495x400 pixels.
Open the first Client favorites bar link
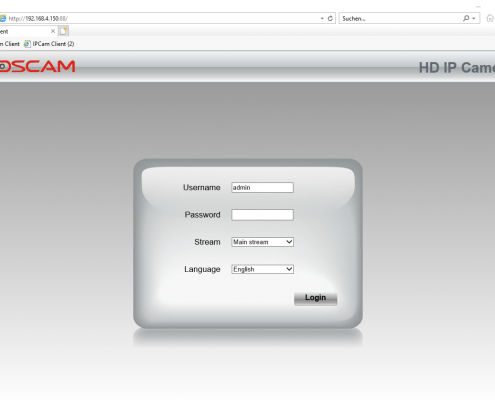10,44
